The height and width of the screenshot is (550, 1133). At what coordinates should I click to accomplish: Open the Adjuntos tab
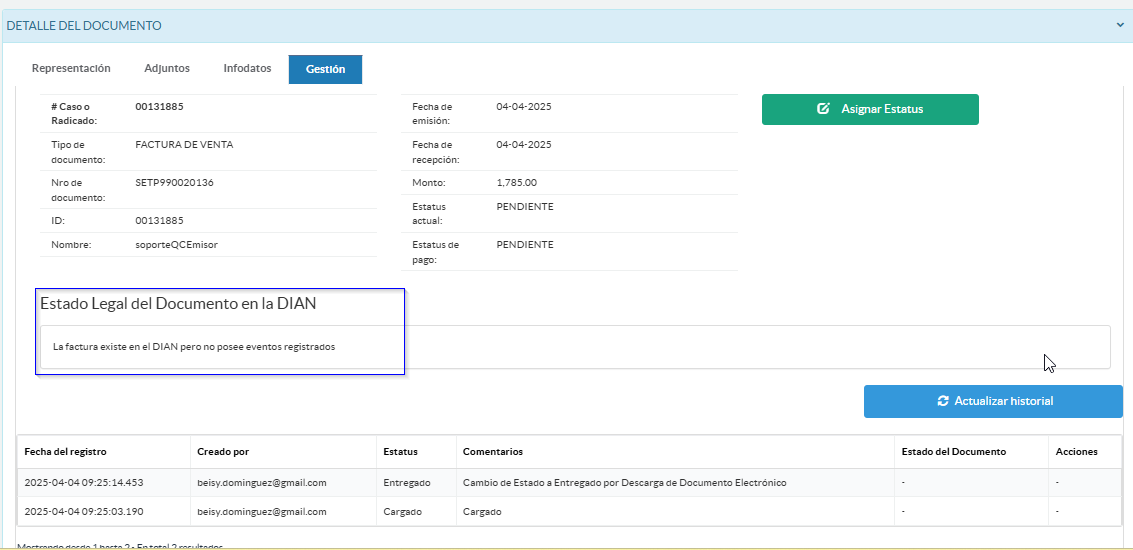pos(167,69)
